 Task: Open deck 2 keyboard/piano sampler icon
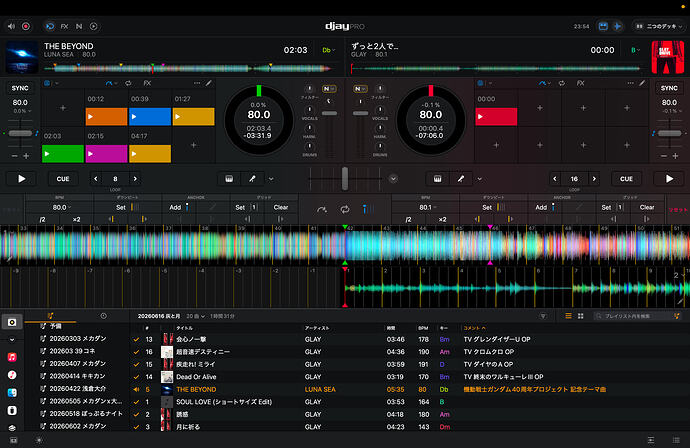click(x=437, y=179)
